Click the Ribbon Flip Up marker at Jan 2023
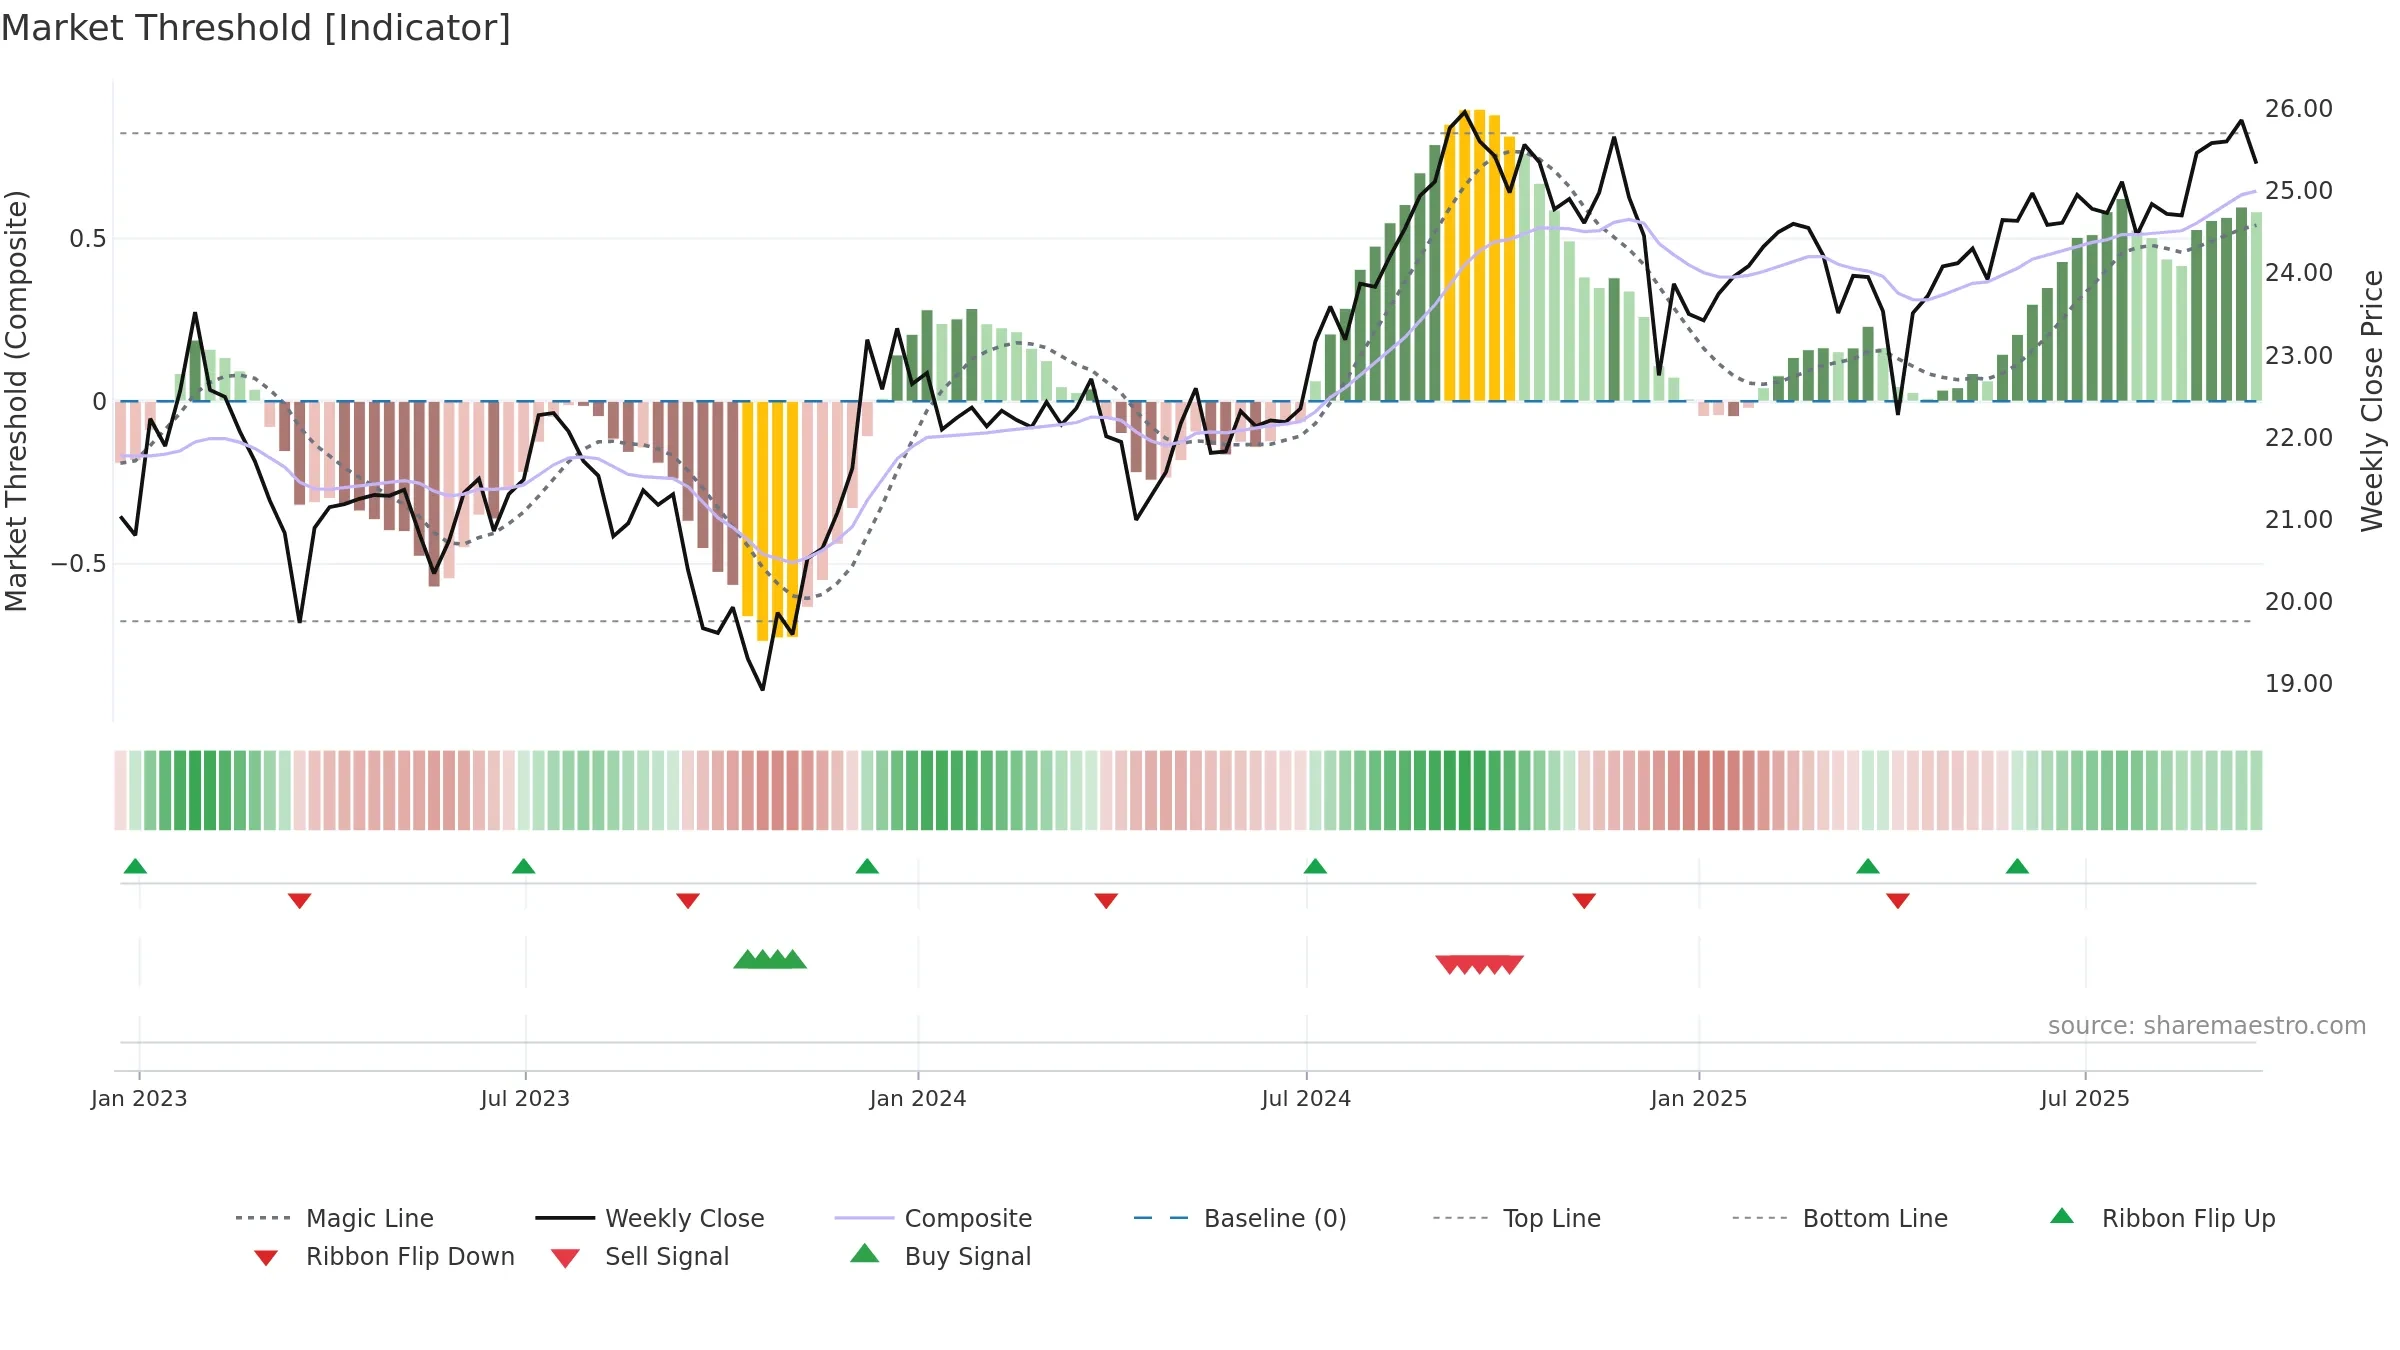Screen dimensions: 2400x1350 coord(135,866)
